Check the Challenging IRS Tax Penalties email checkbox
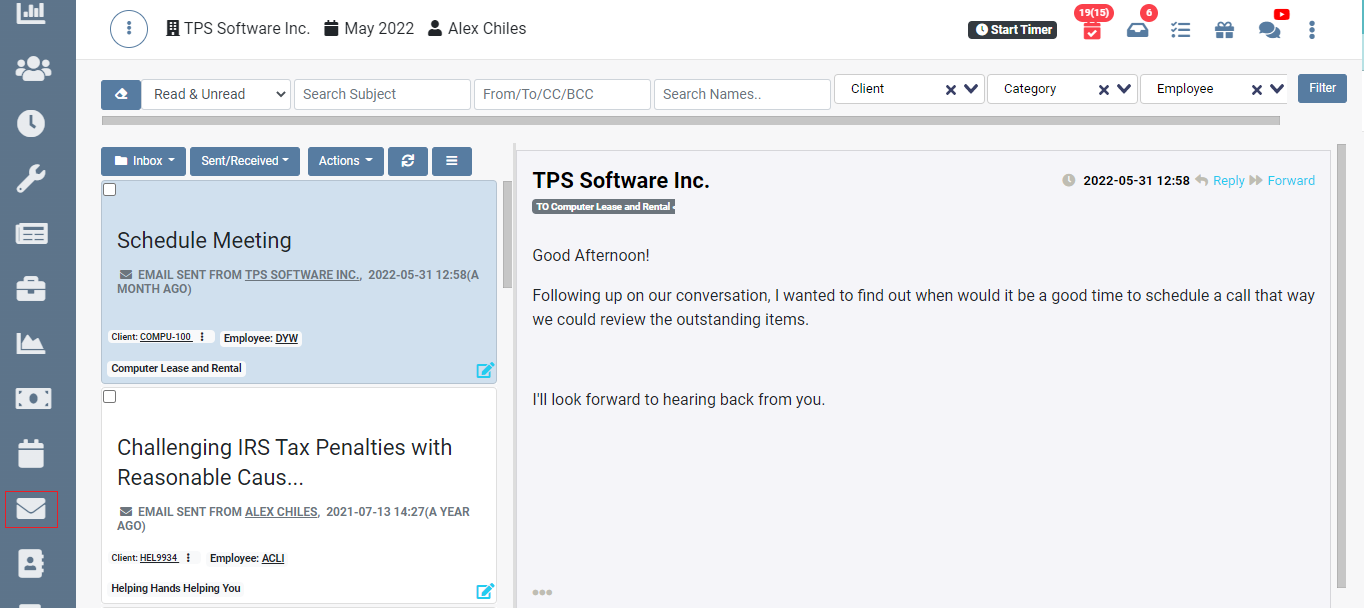This screenshot has width=1364, height=608. click(110, 397)
